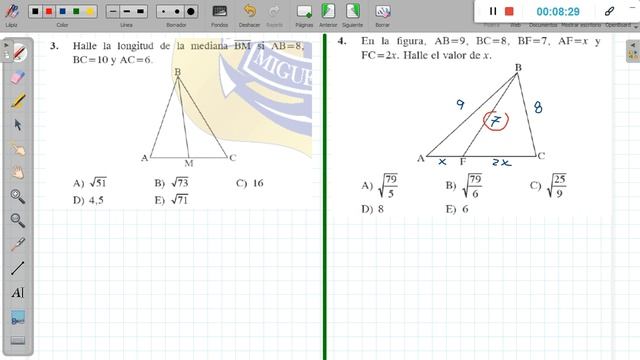The height and width of the screenshot is (360, 640).
Task: Click the handwritten 9 beside side AB
Action: tap(460, 104)
